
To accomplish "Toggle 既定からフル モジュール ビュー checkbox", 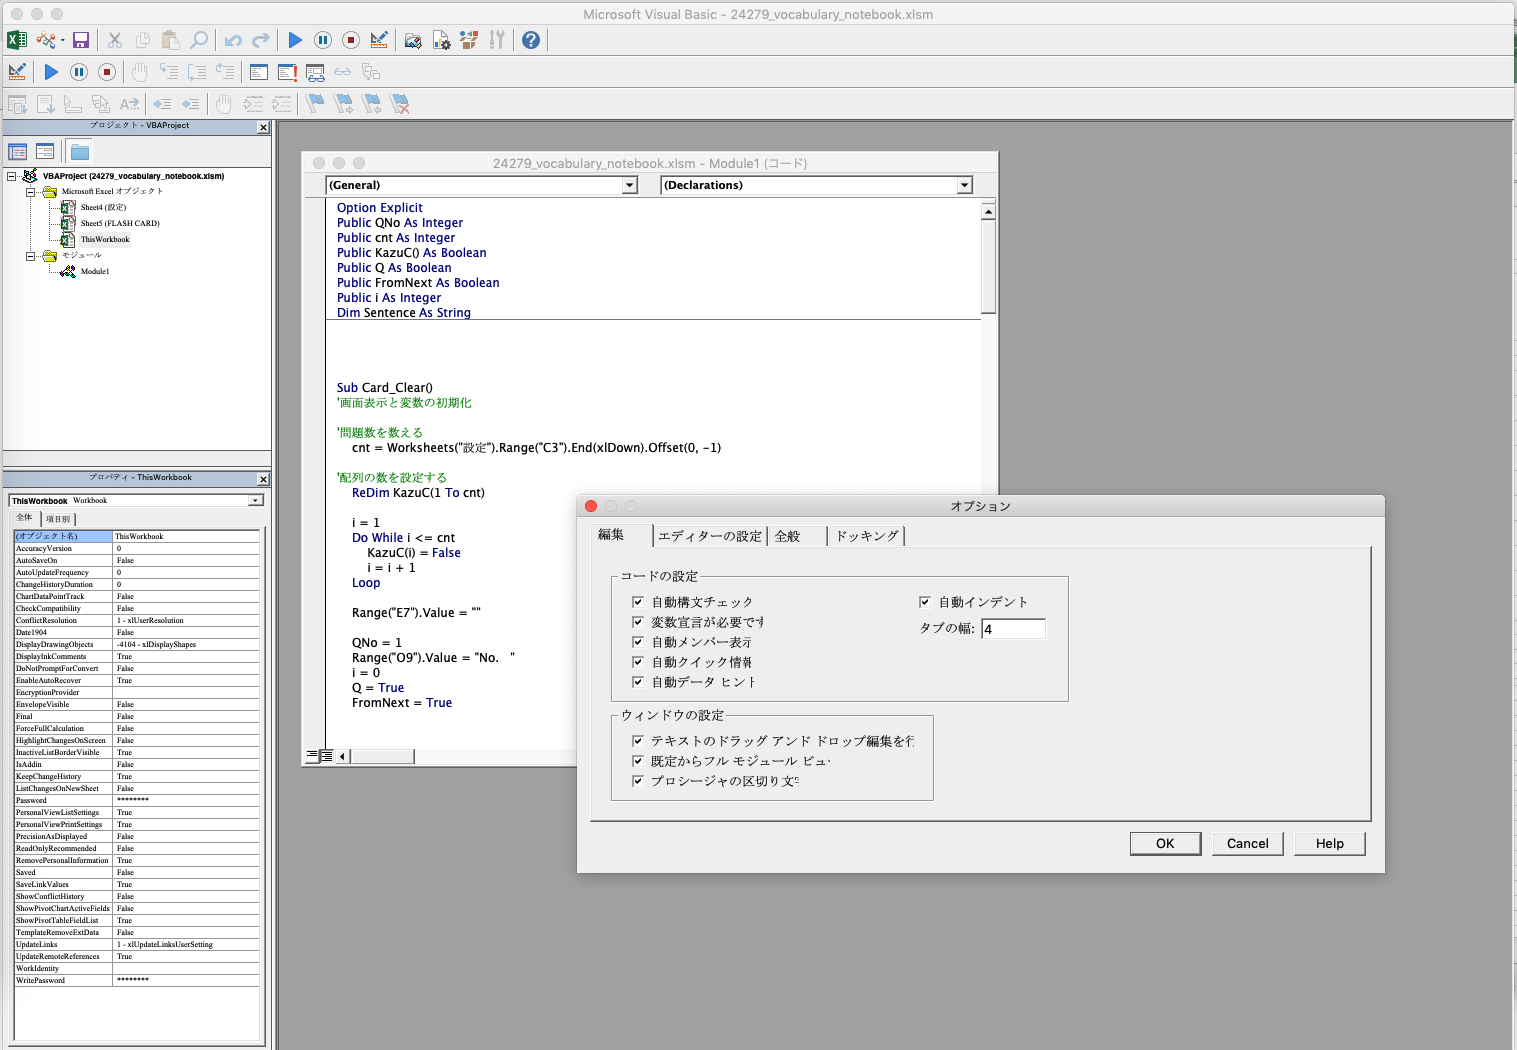I will (x=637, y=761).
